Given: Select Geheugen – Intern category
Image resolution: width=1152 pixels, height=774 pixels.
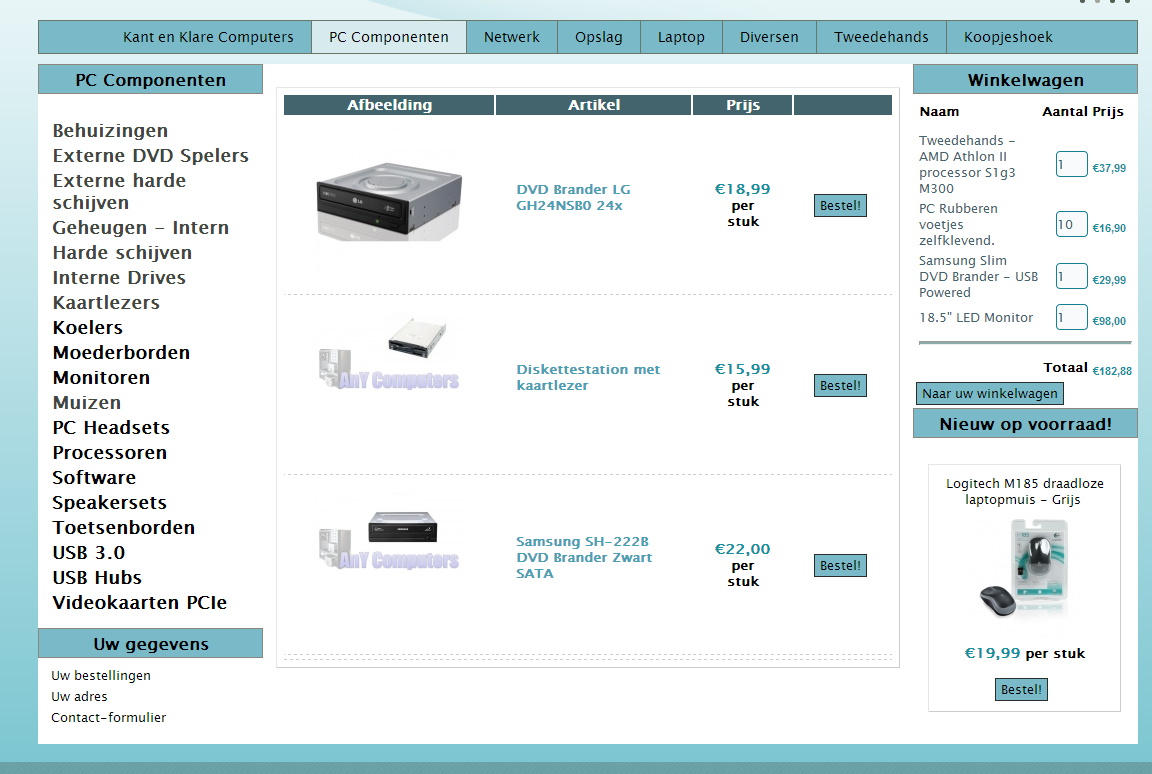Looking at the screenshot, I should tap(140, 228).
